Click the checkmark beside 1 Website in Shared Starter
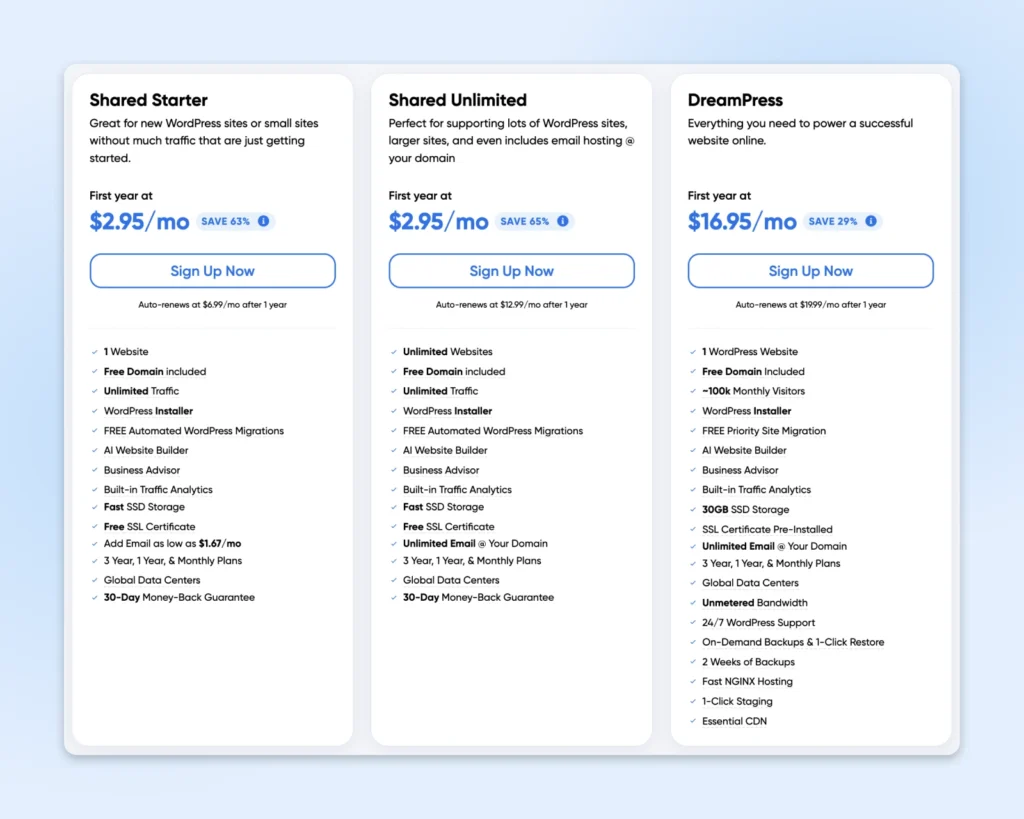The image size is (1024, 819). [94, 352]
